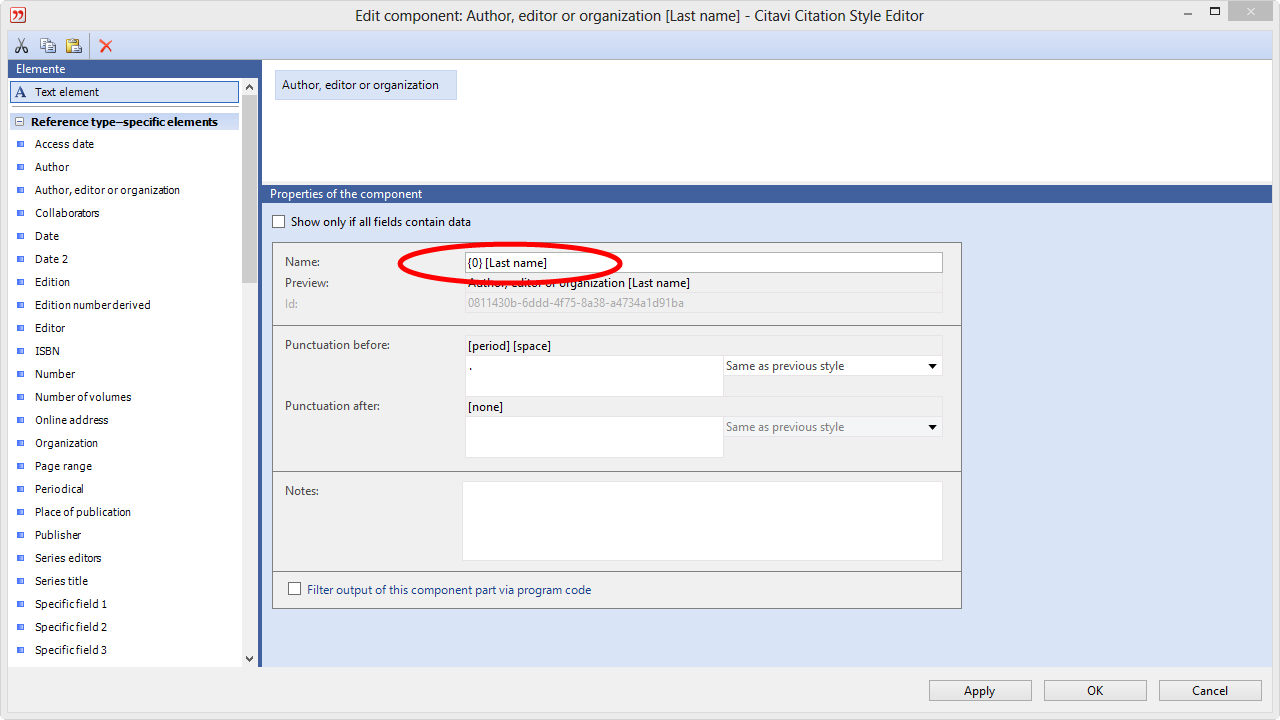Select the Organization element
Image resolution: width=1280 pixels, height=720 pixels.
[x=66, y=443]
